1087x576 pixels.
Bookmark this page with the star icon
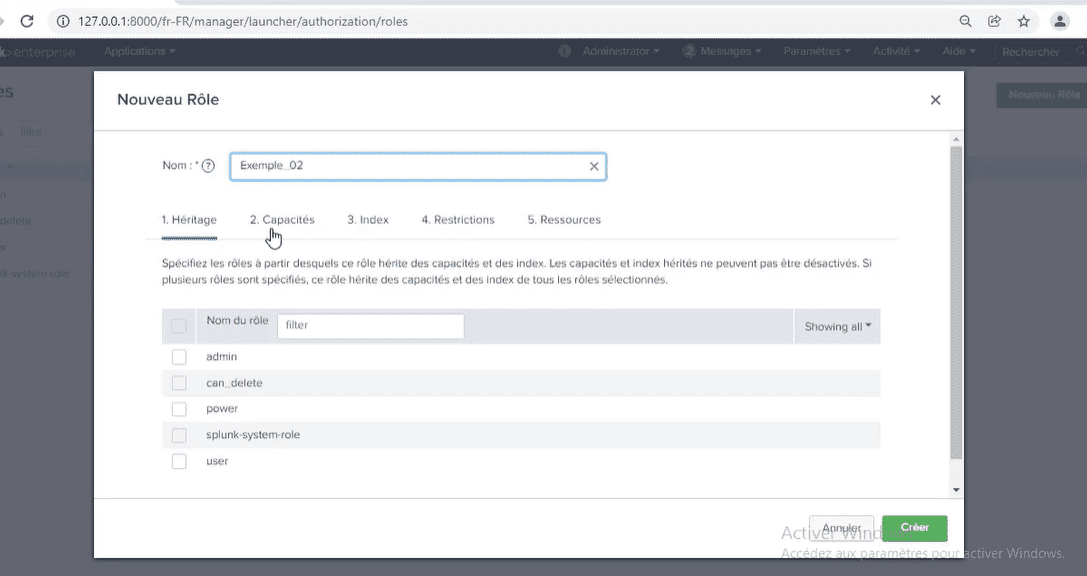click(1023, 21)
